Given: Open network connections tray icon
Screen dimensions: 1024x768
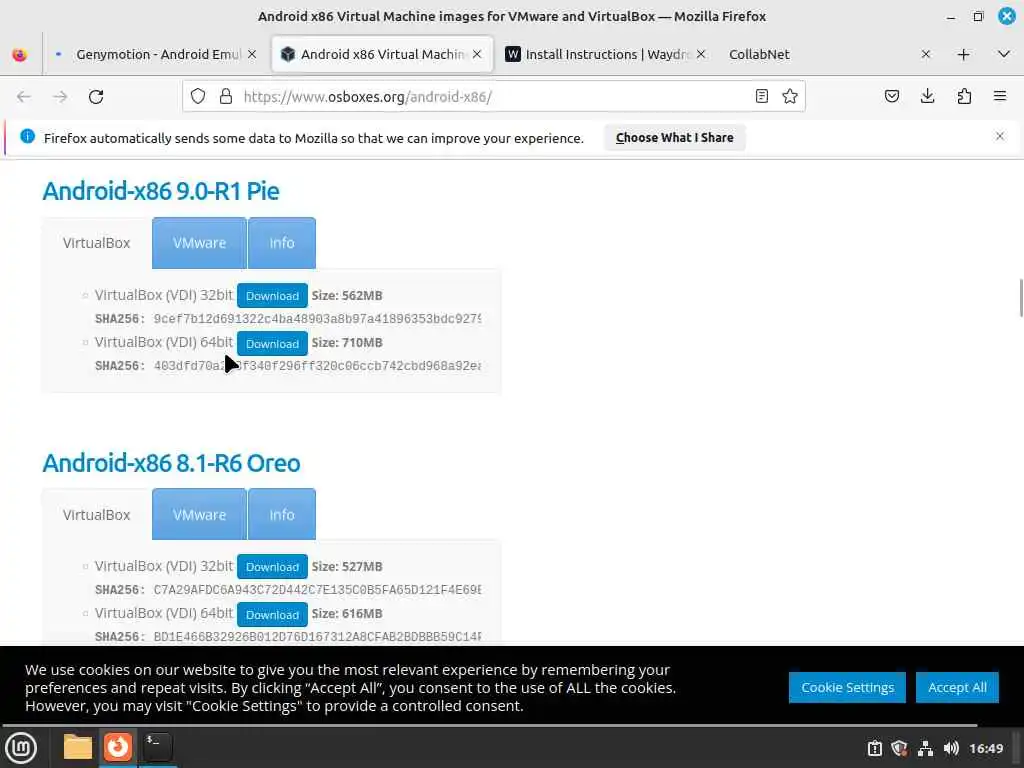Looking at the screenshot, I should [925, 748].
